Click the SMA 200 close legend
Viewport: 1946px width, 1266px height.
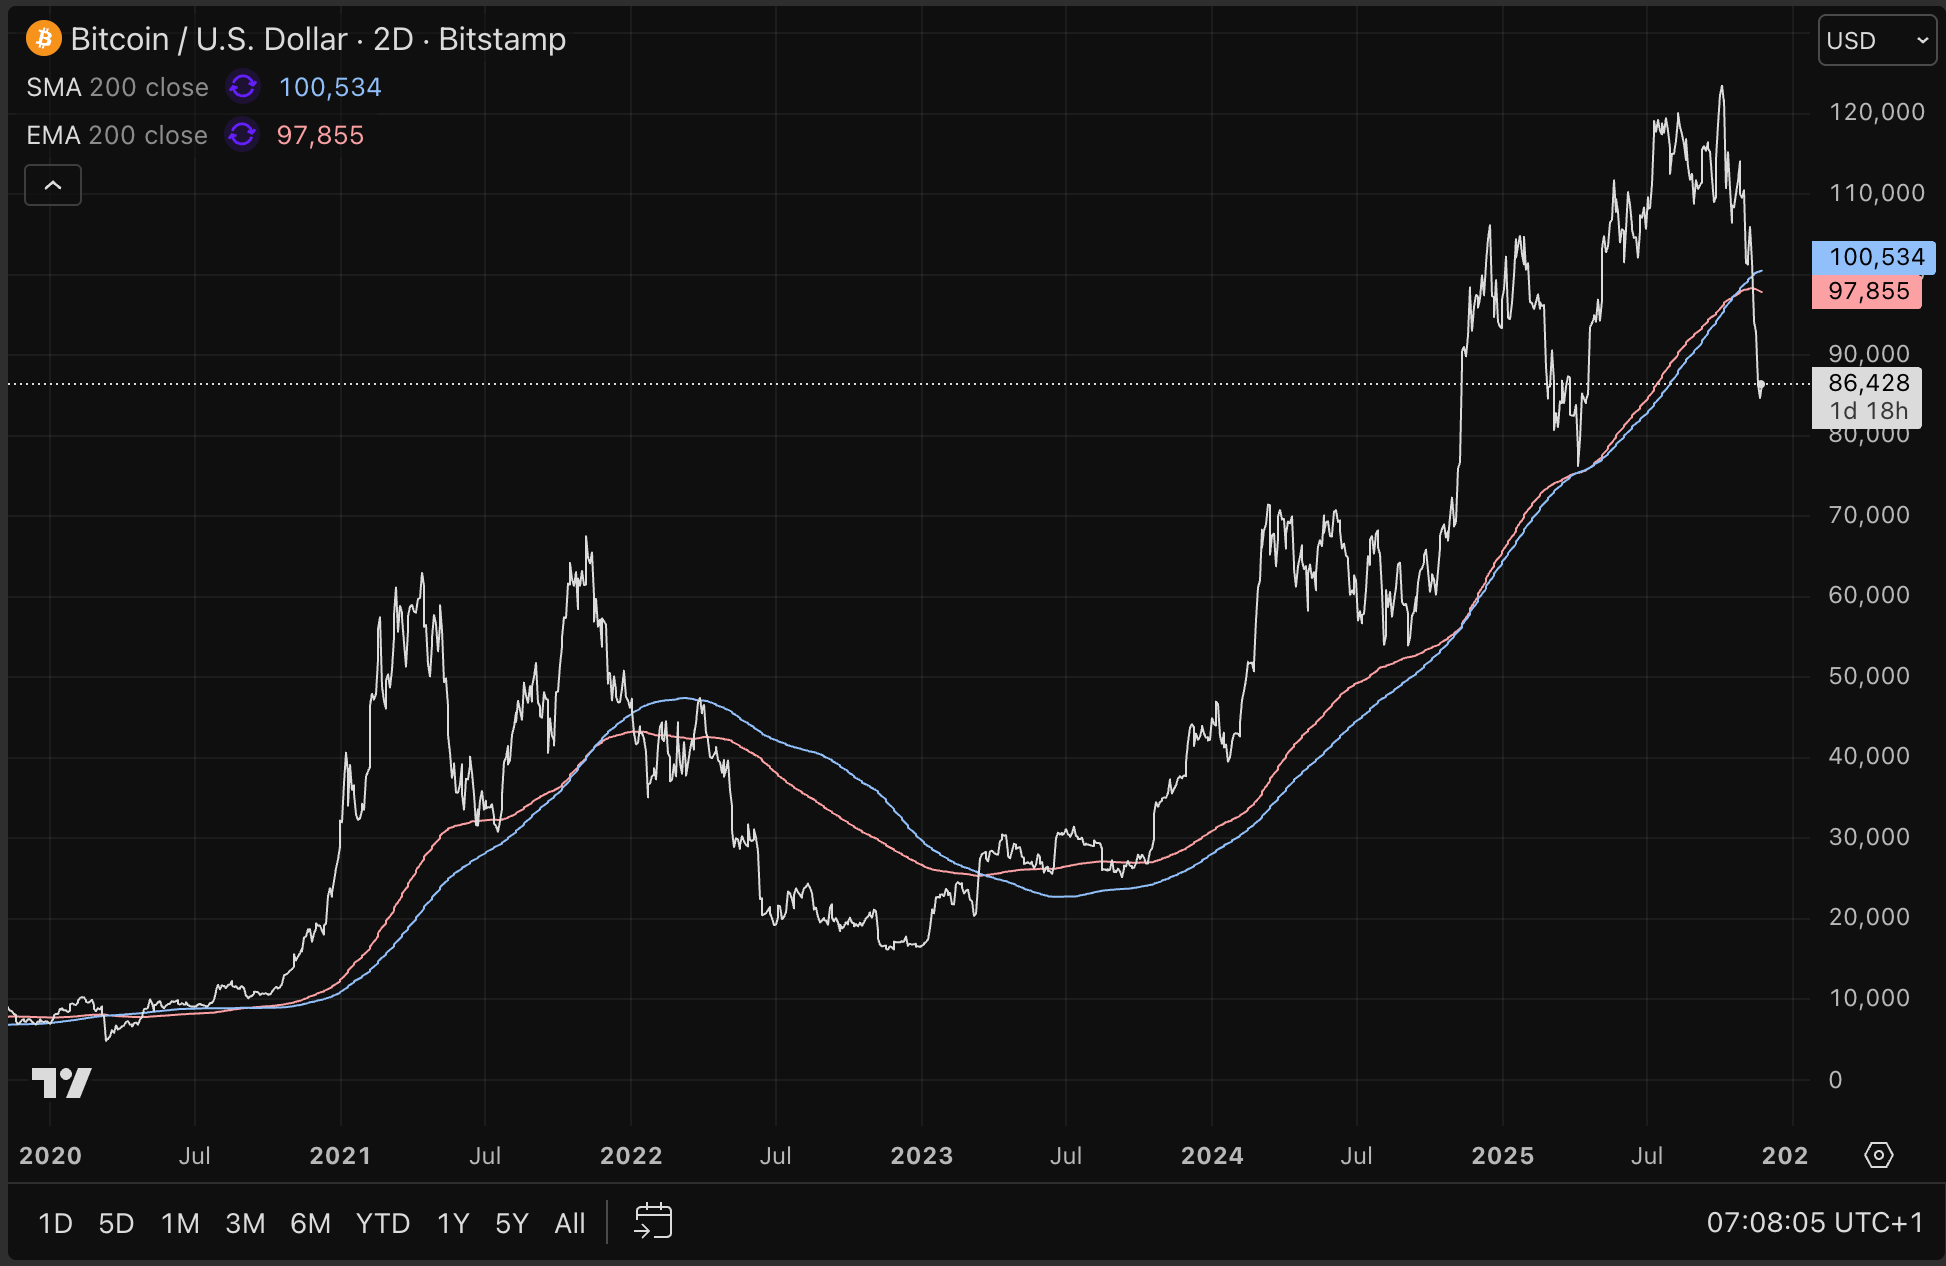117,87
